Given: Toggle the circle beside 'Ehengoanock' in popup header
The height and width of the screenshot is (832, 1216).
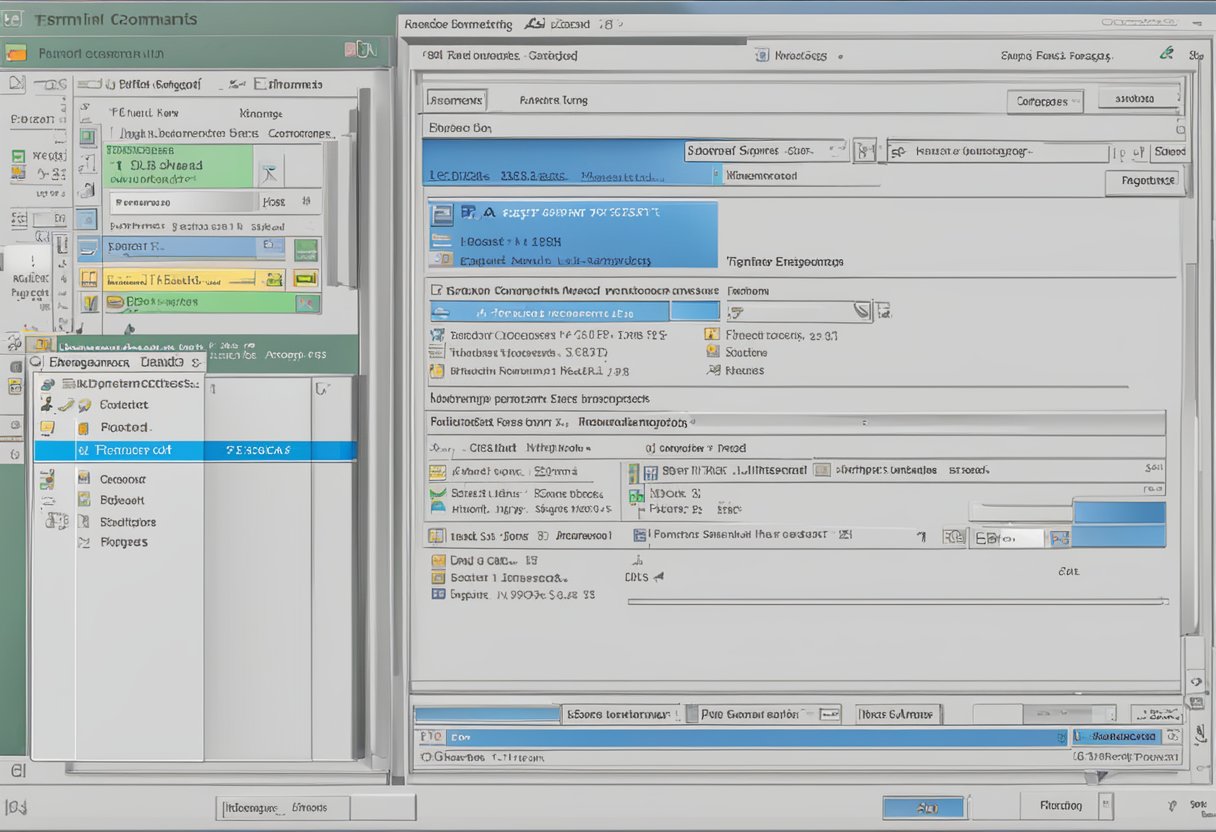Looking at the screenshot, I should [37, 362].
